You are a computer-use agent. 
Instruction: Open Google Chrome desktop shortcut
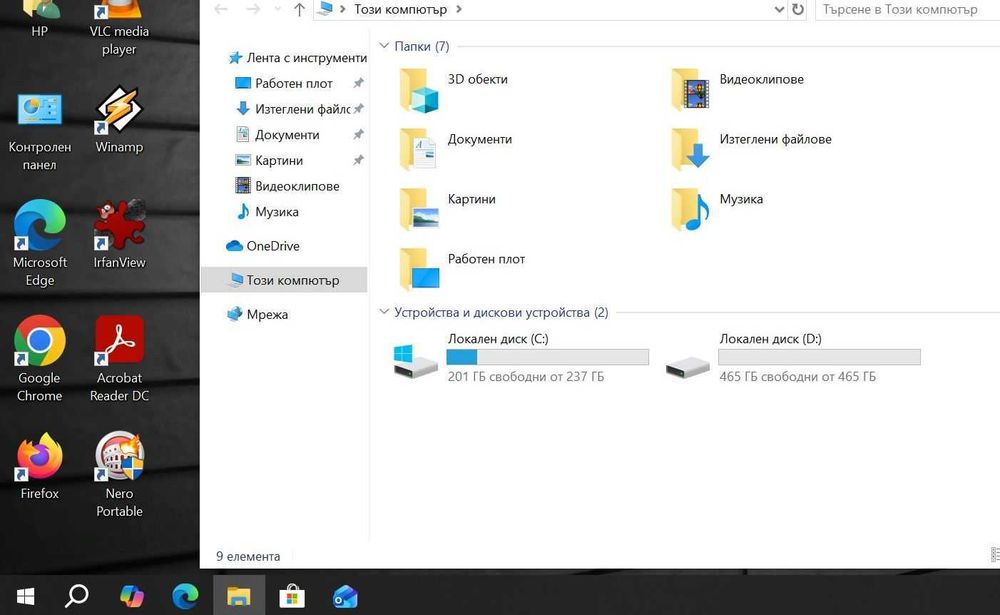pos(40,359)
